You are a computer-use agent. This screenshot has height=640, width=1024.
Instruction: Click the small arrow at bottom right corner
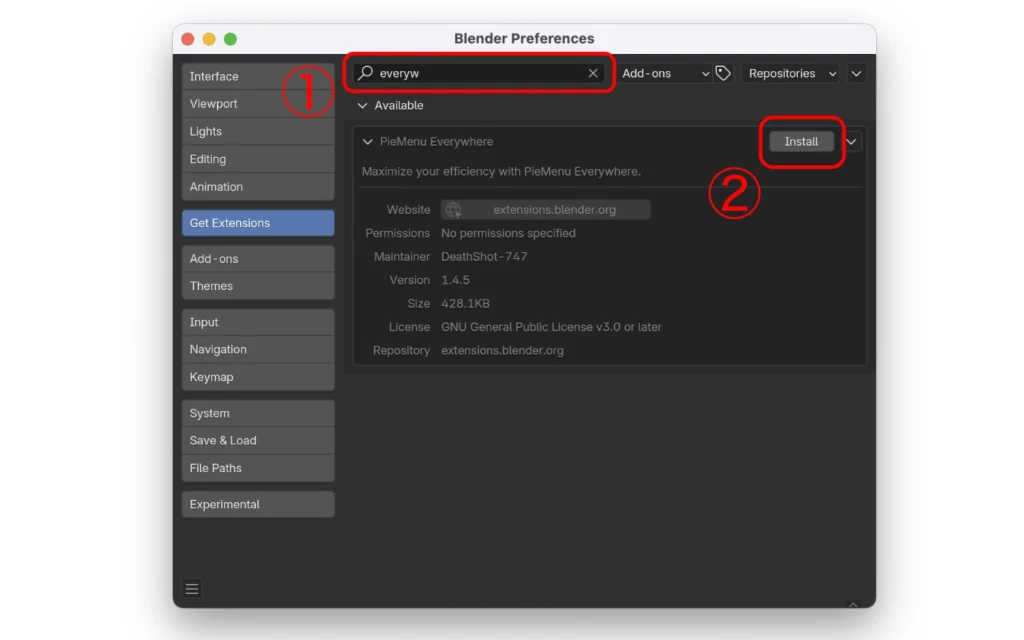(852, 605)
